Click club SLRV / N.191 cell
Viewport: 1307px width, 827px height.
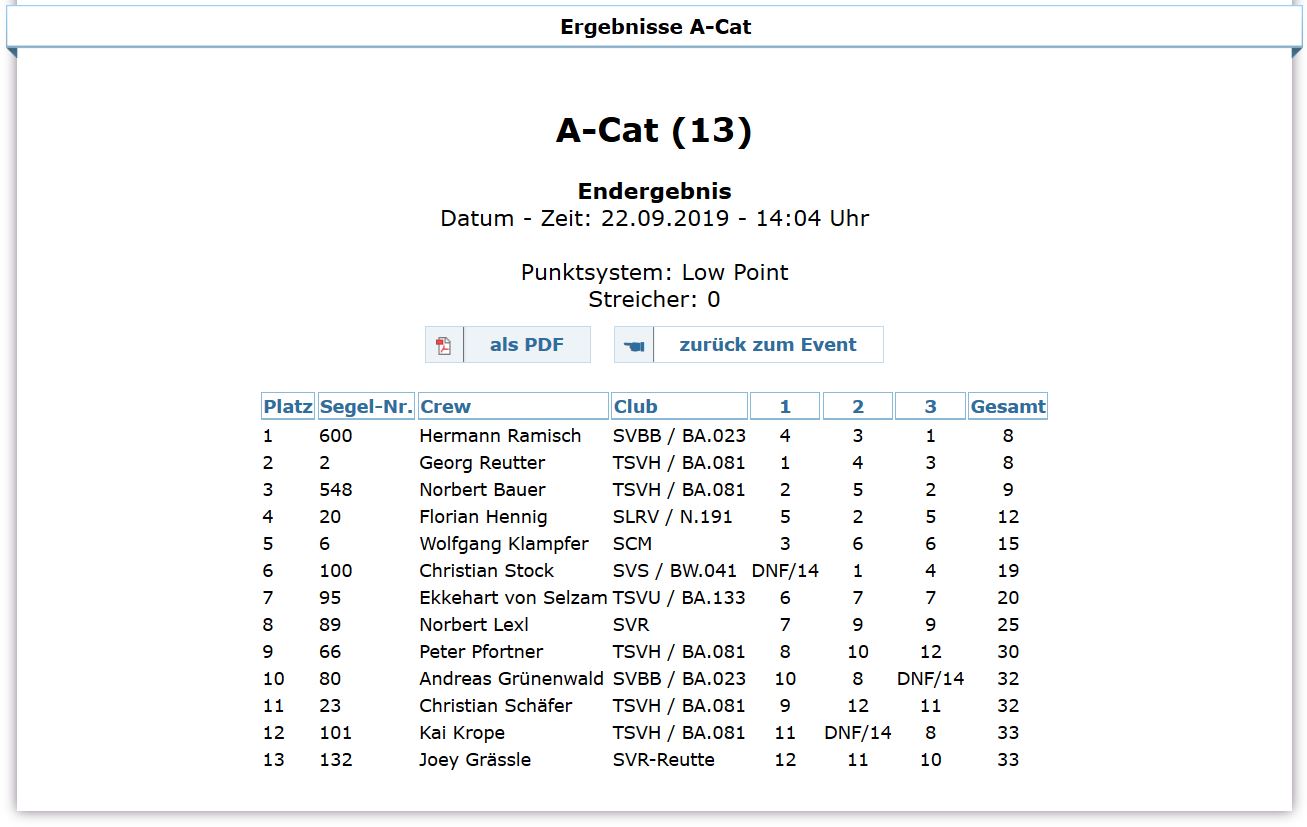(672, 517)
